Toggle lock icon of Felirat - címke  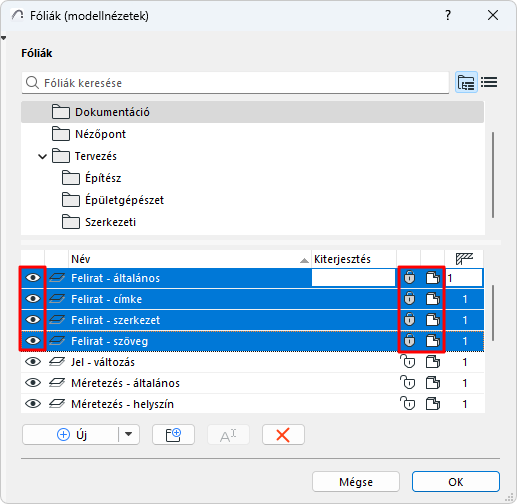pos(409,299)
